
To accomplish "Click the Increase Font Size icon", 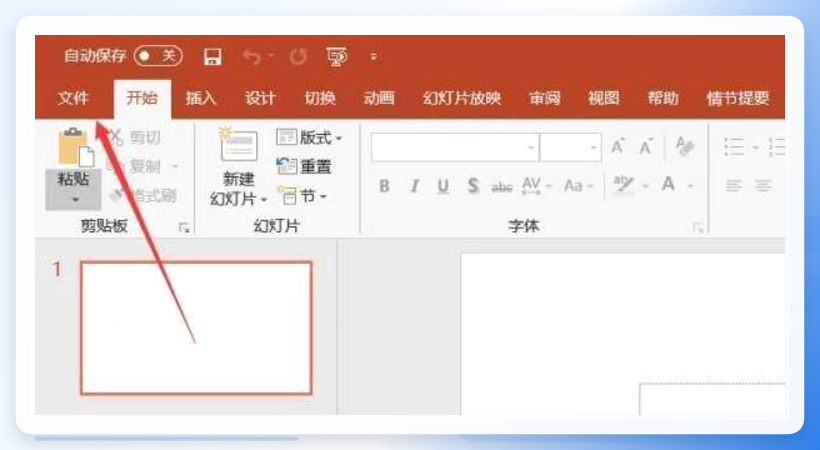I will click(x=618, y=147).
